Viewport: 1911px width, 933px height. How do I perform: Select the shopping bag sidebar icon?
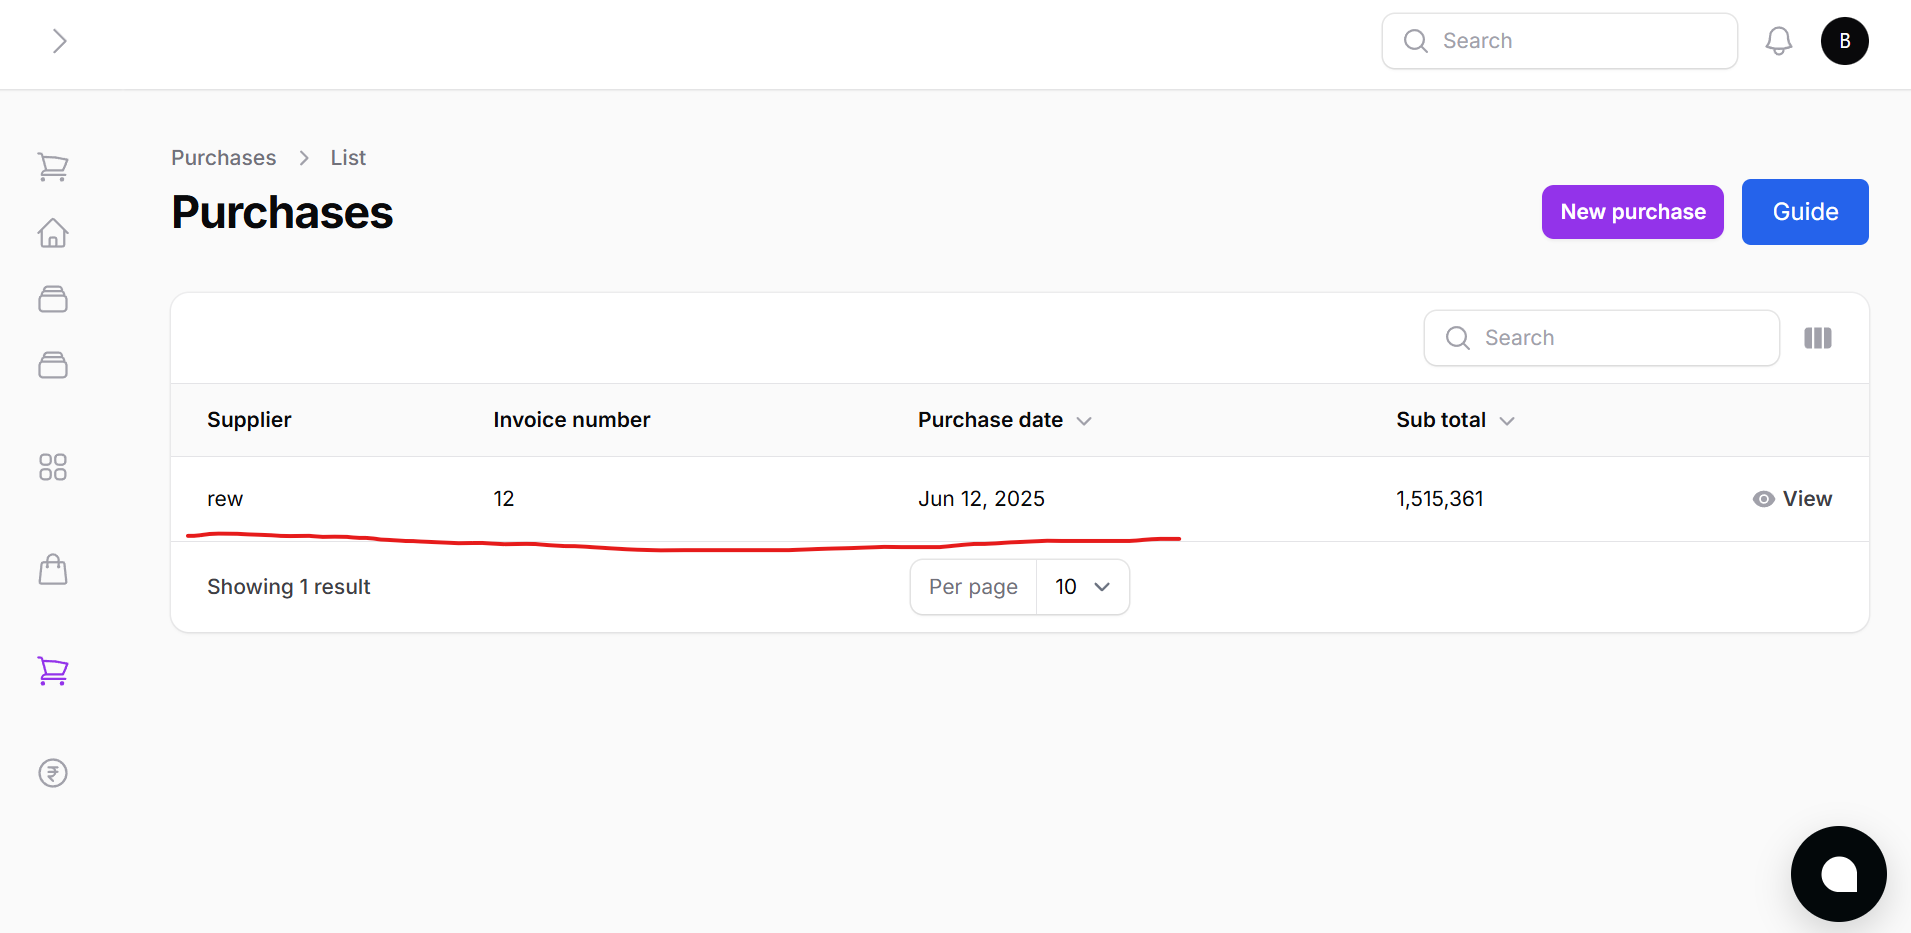(x=53, y=568)
